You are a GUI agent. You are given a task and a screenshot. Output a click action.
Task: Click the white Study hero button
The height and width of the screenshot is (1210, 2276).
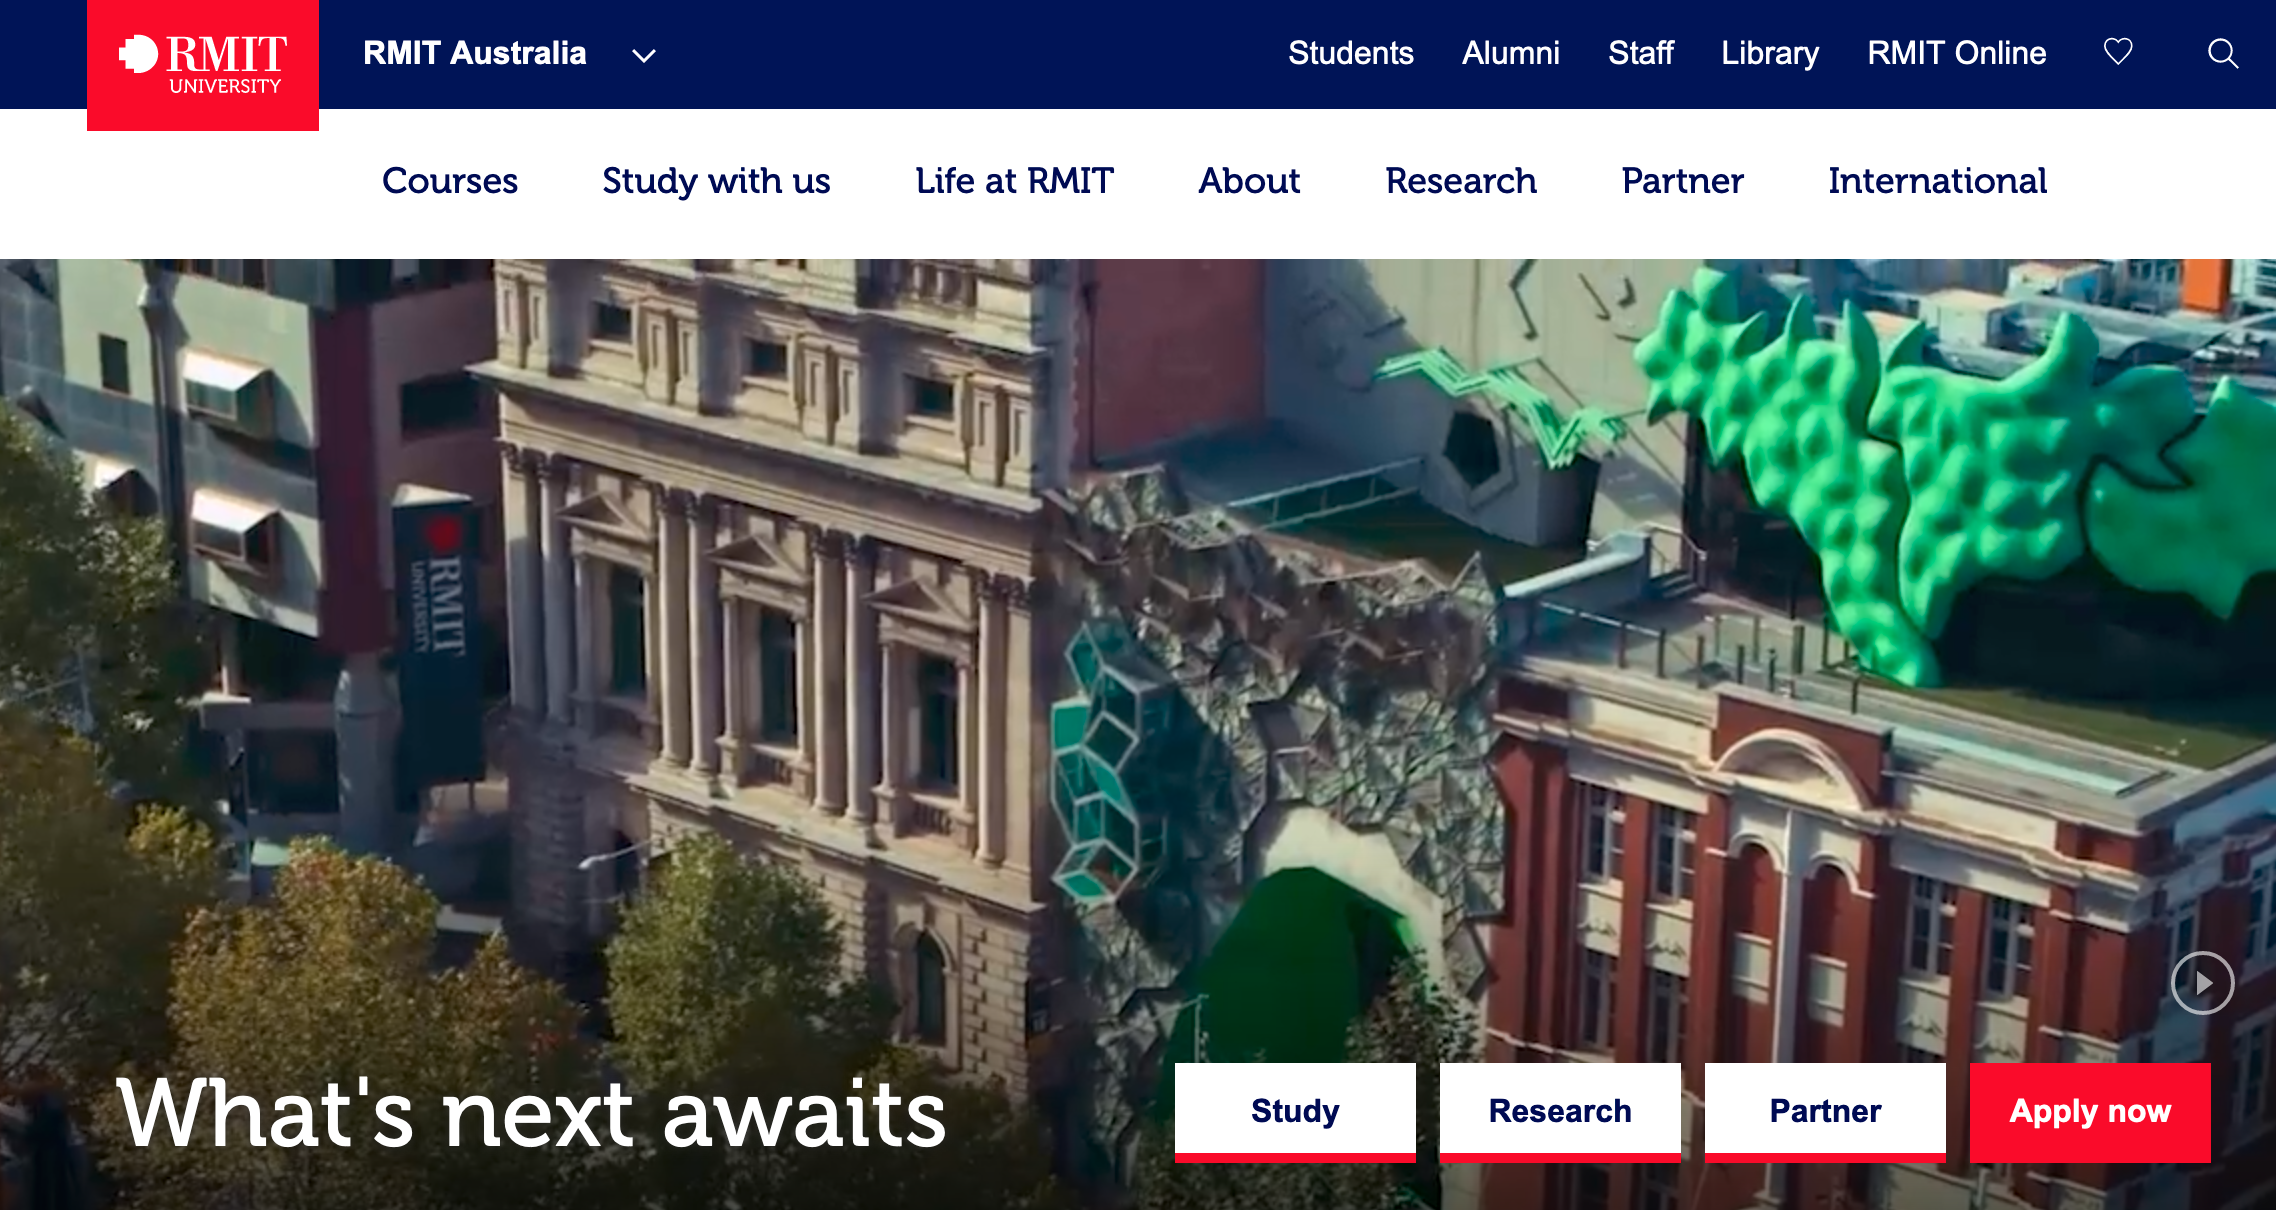tap(1295, 1111)
